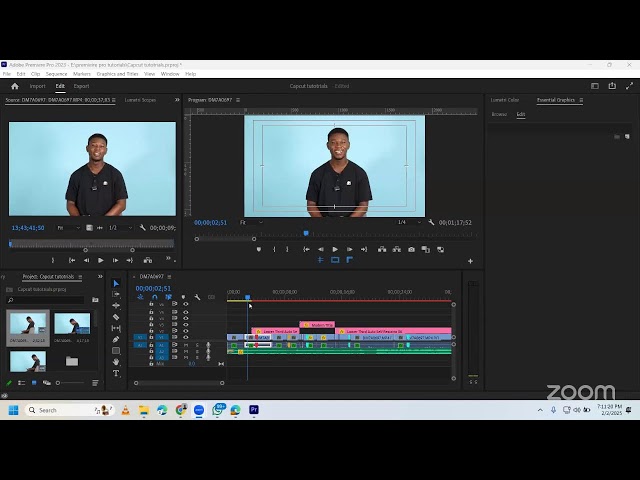
Task: Click Project panel thumbnail size slider
Action: pos(70,383)
